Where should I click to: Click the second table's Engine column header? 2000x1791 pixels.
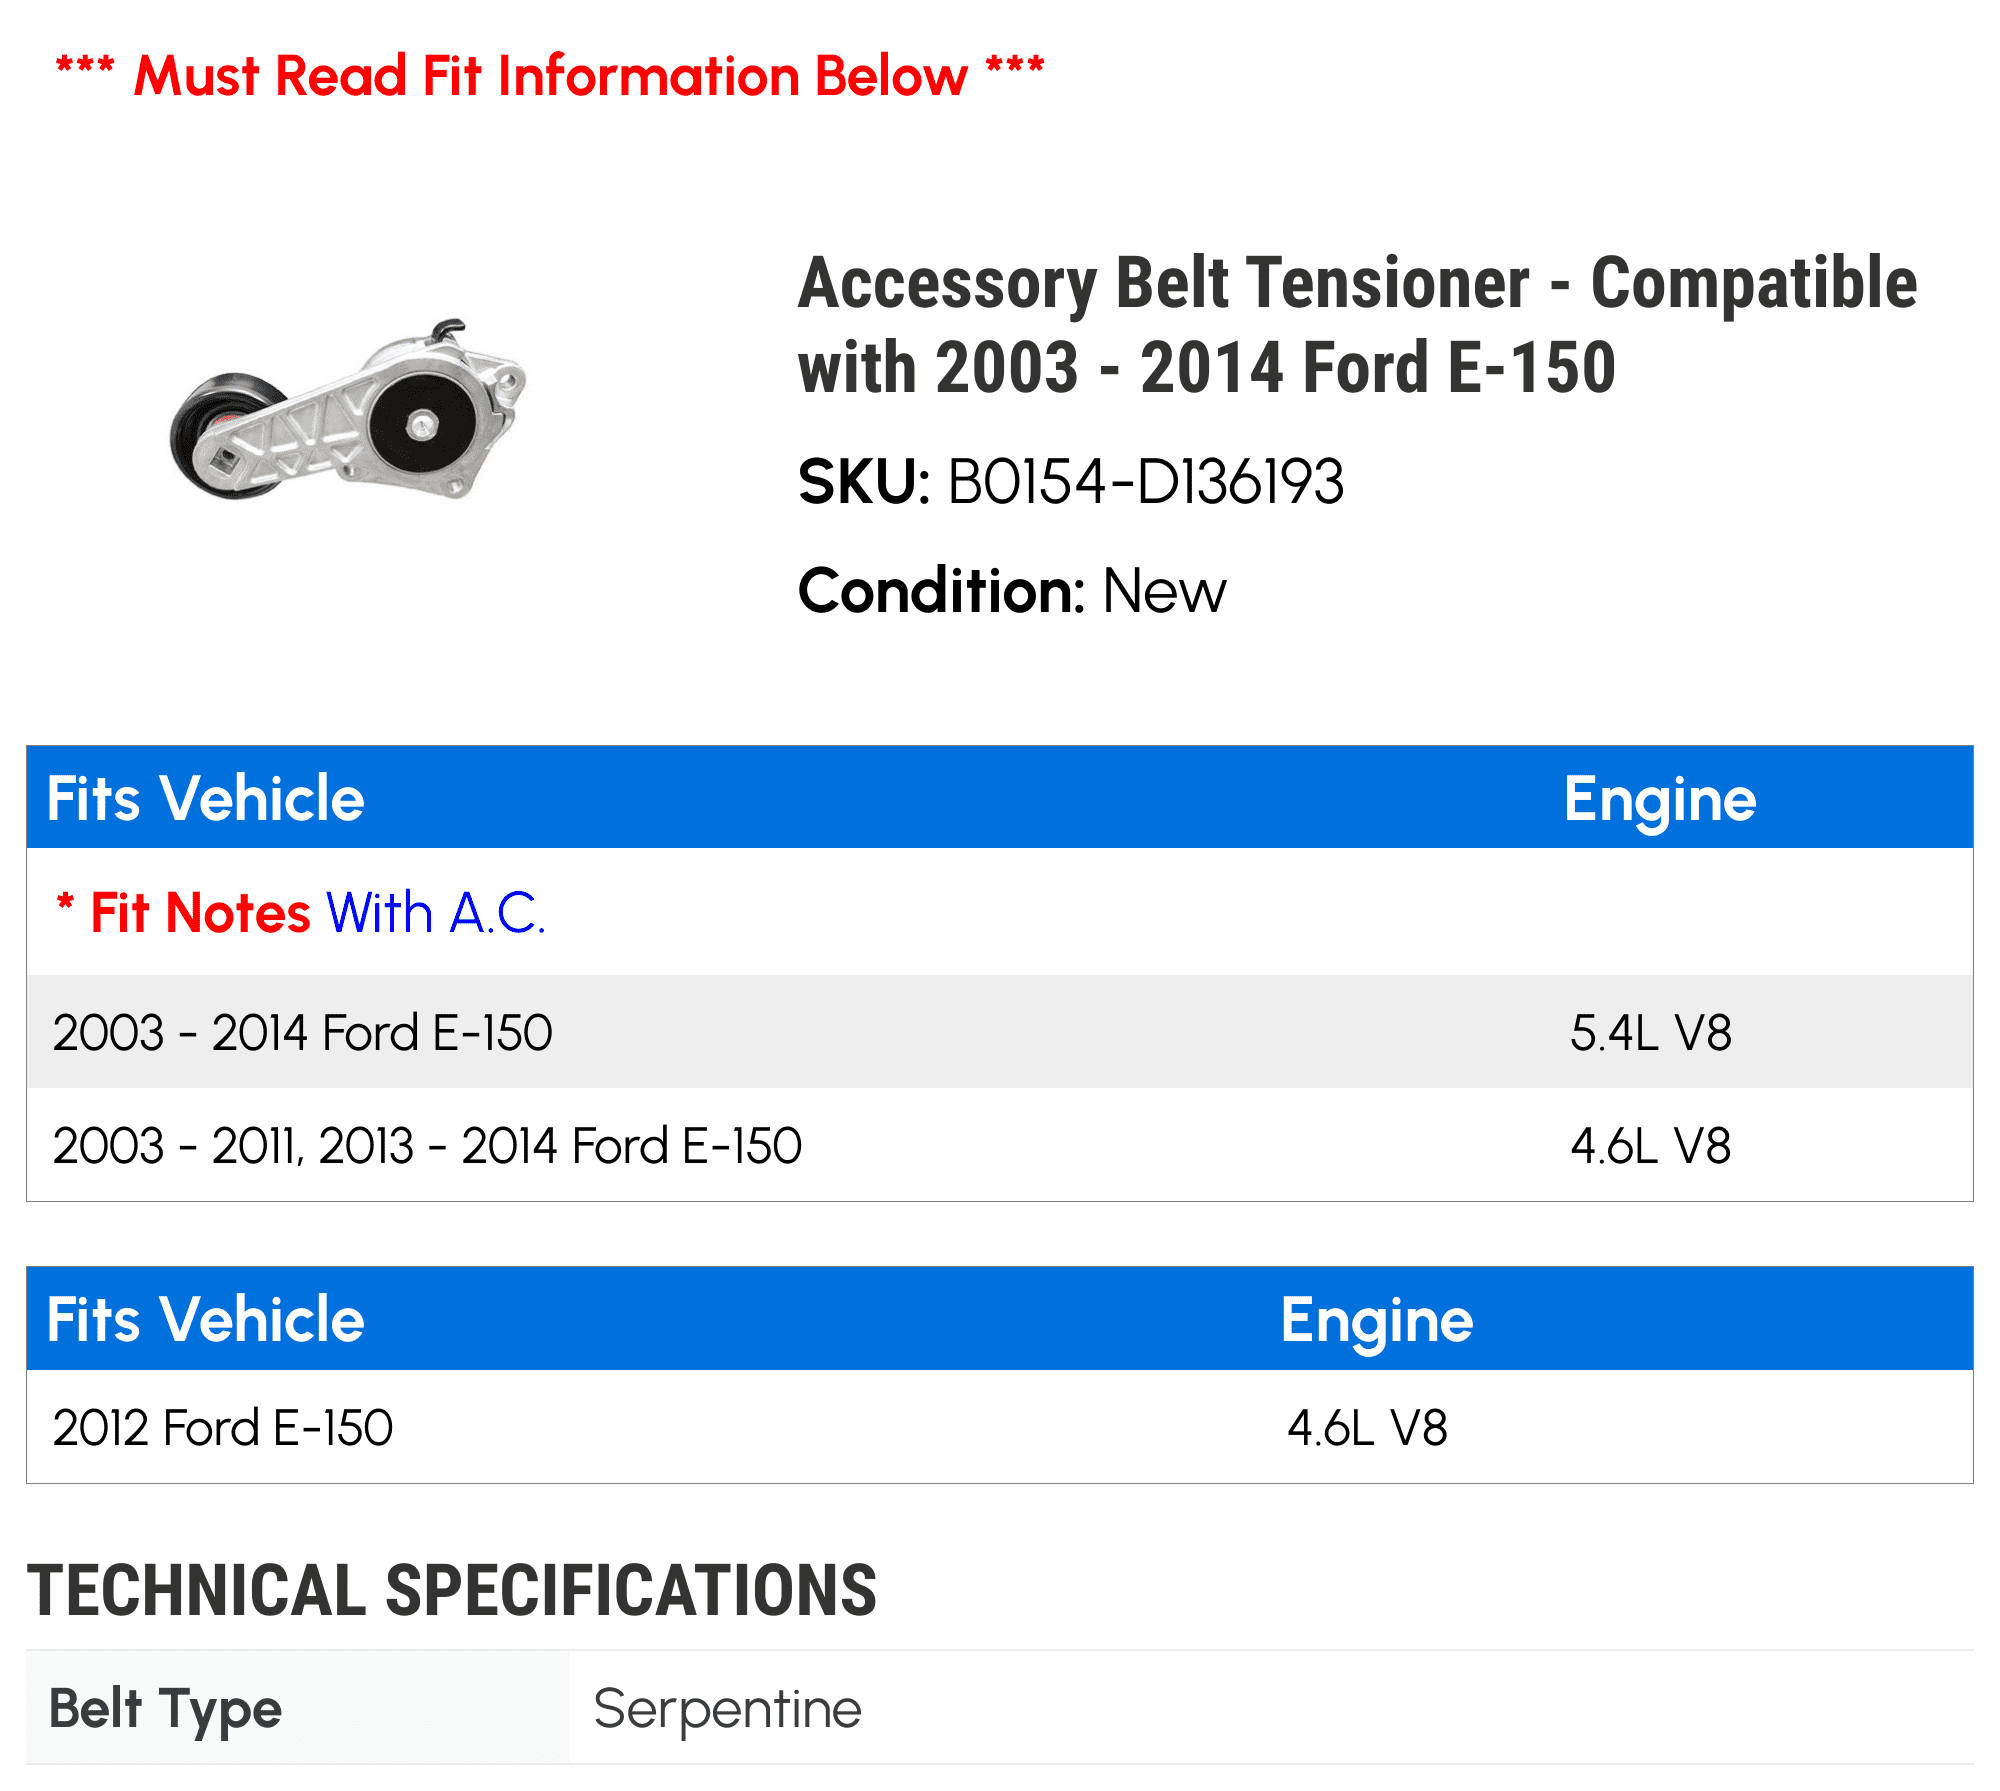pyautogui.click(x=1377, y=1321)
